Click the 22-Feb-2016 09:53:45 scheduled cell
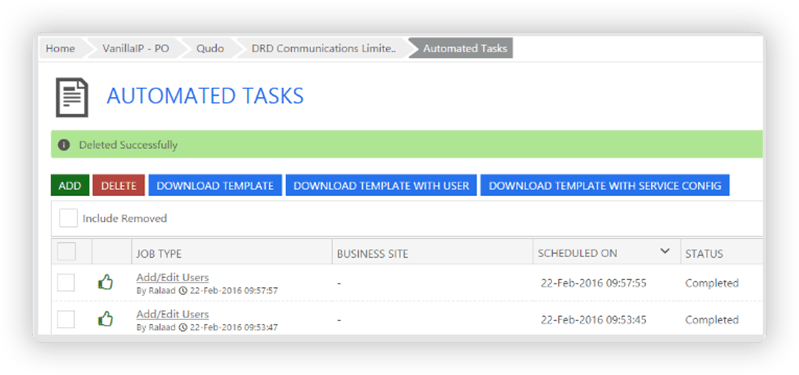Viewport: 799px width, 375px height. coord(594,319)
